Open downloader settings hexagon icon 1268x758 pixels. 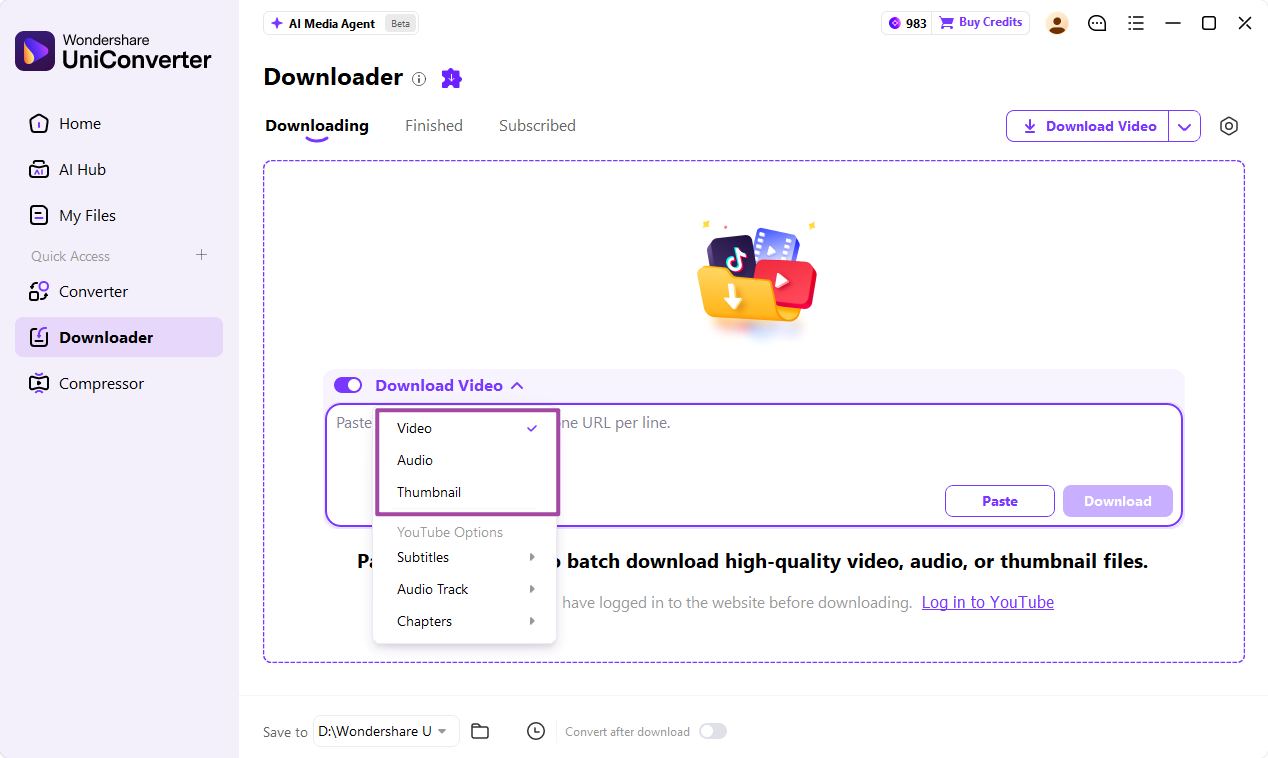point(1229,126)
